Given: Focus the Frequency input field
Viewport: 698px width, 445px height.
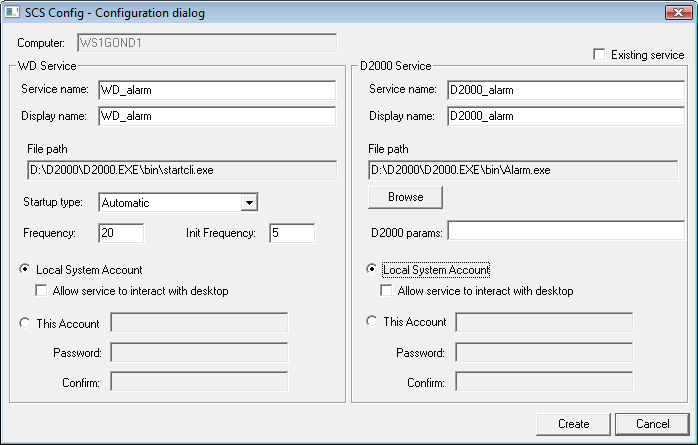Looking at the screenshot, I should [x=121, y=233].
